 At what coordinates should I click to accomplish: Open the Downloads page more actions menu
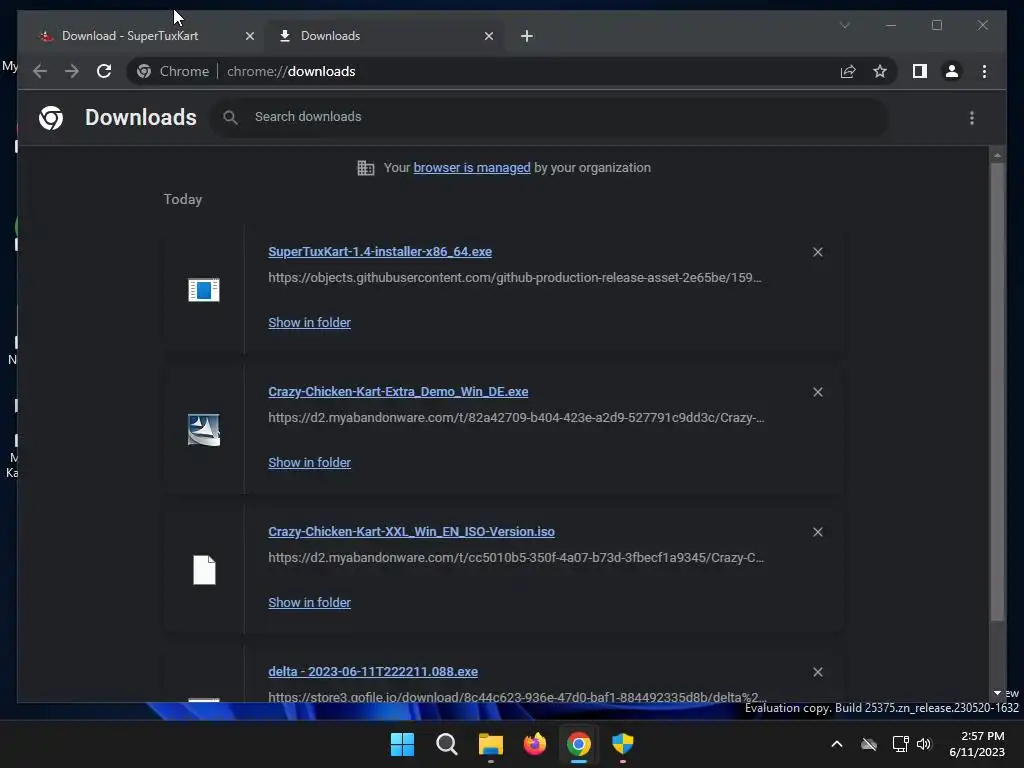click(972, 118)
